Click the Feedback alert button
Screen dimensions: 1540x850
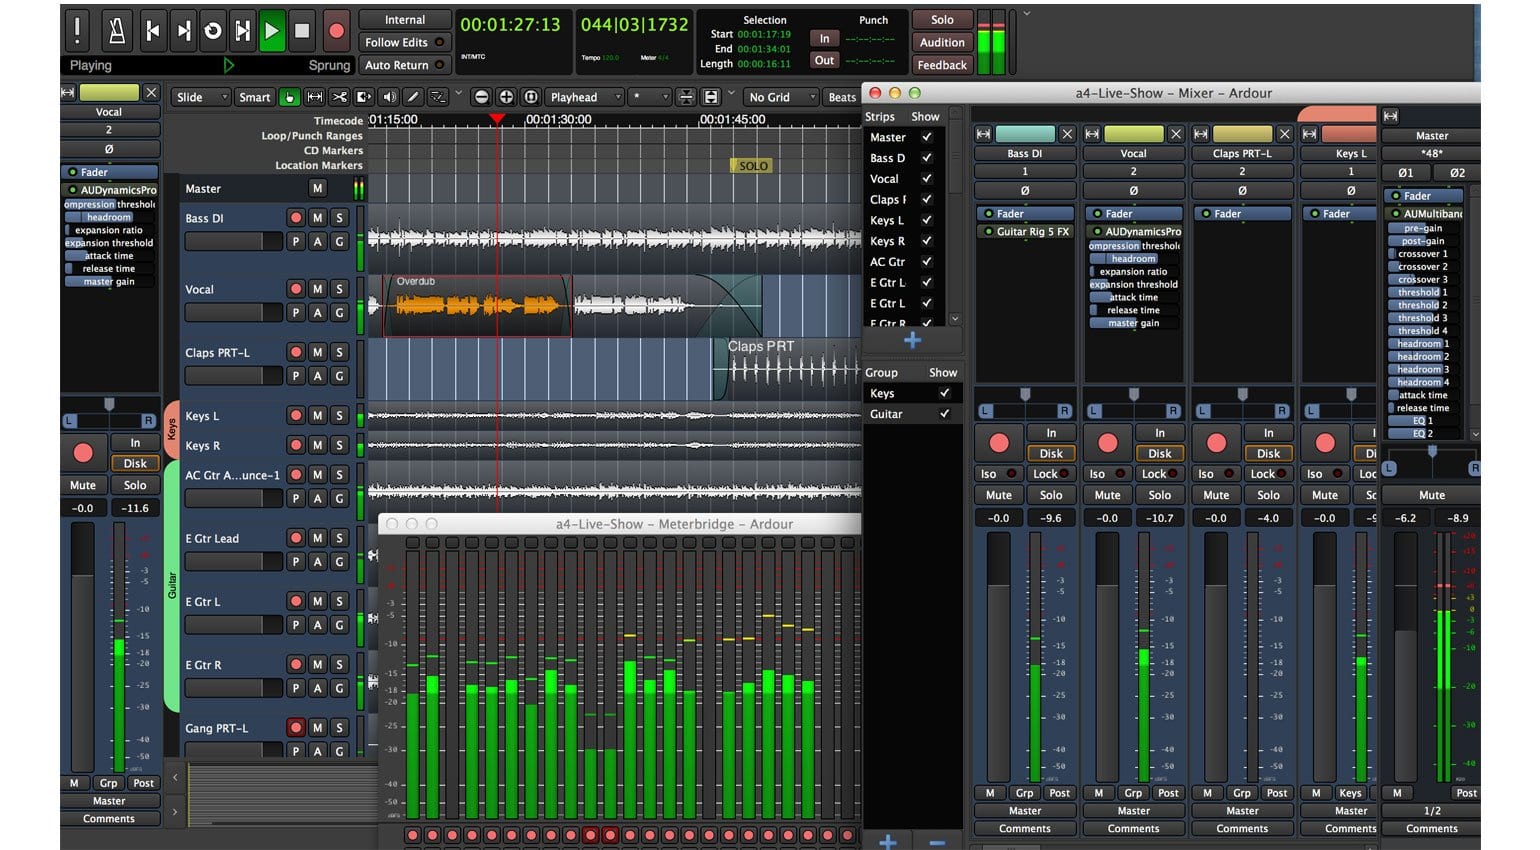(x=942, y=65)
